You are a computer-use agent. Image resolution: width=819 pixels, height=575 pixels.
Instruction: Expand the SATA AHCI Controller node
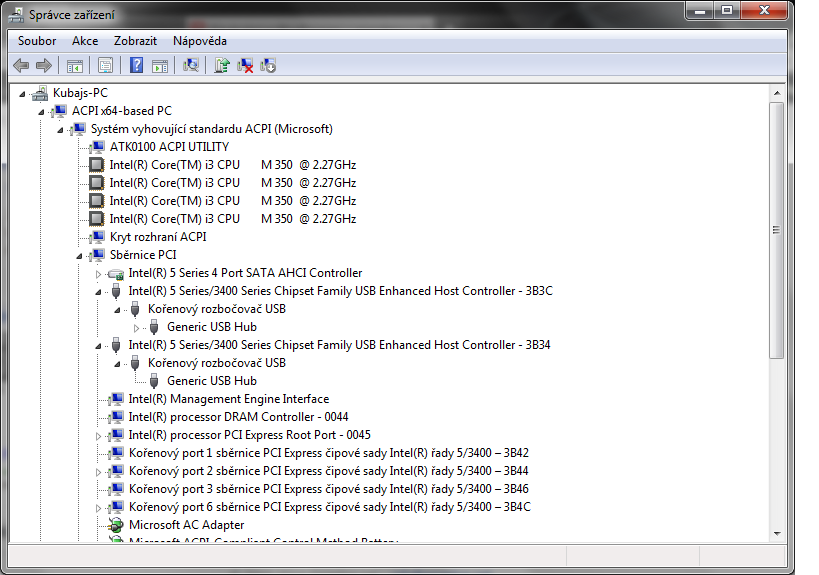click(x=98, y=274)
